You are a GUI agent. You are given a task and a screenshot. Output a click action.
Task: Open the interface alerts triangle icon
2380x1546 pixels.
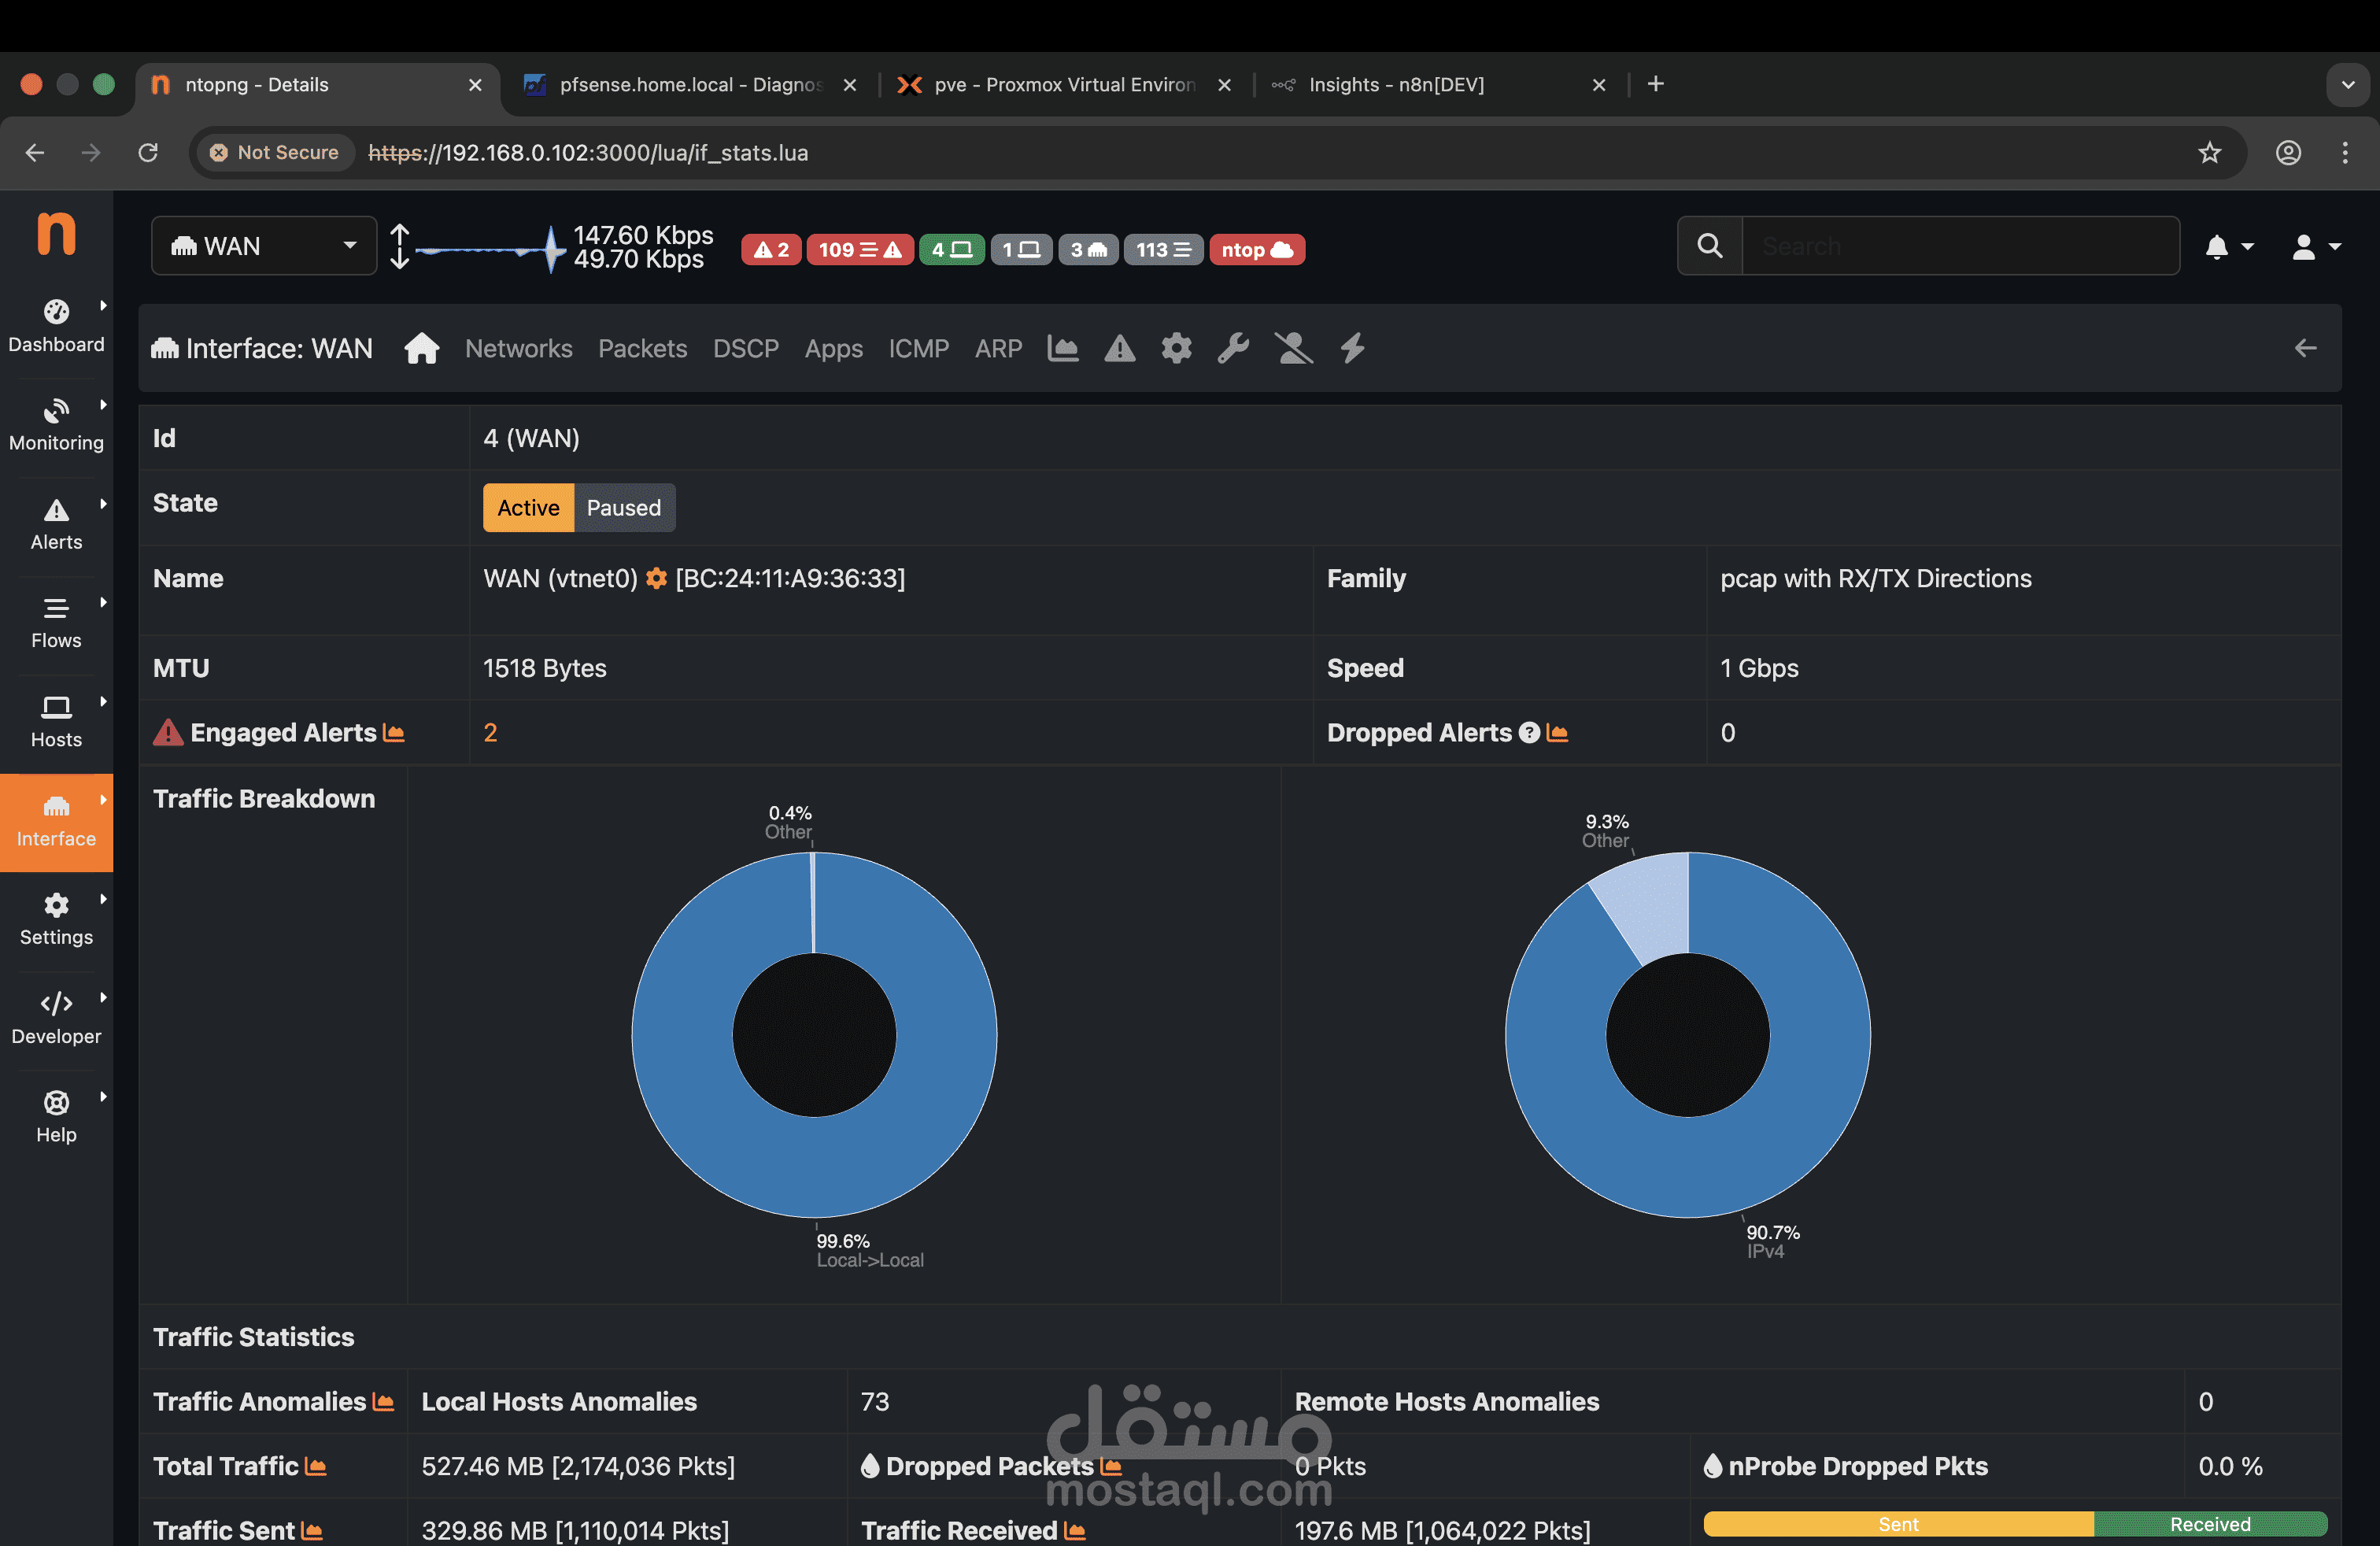[x=1119, y=348]
